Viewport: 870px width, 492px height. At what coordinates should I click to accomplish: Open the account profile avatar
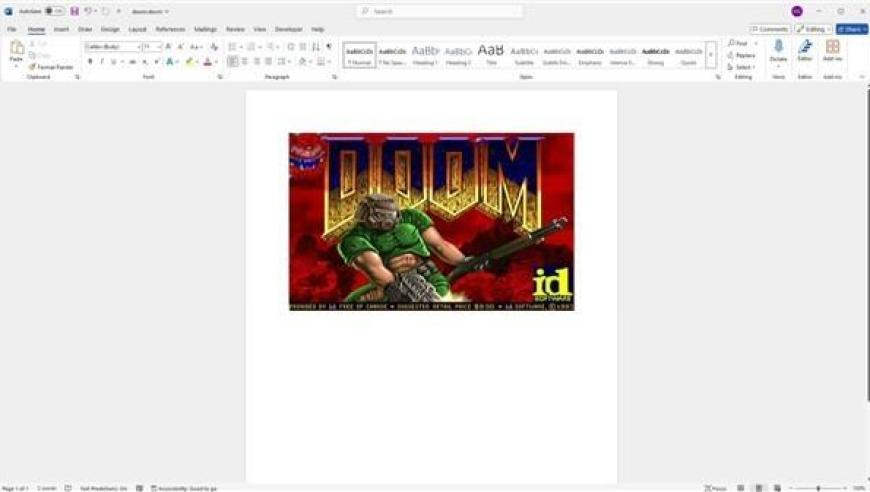[x=797, y=11]
